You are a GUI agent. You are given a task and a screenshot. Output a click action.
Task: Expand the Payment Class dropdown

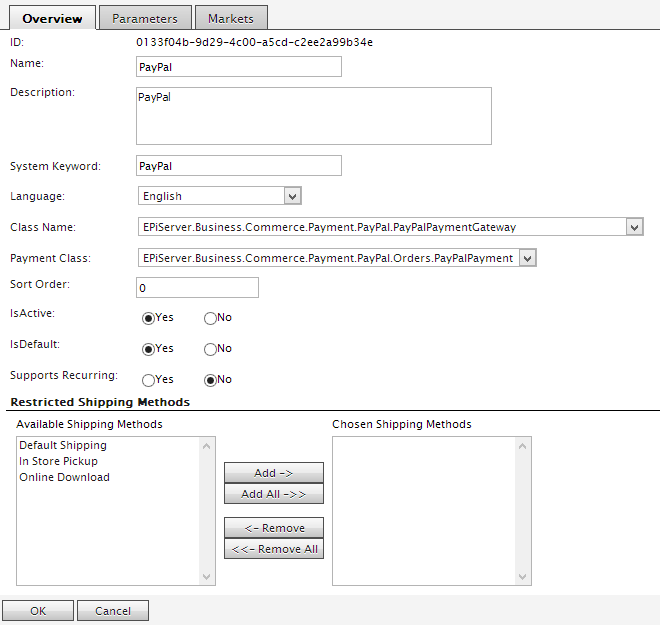pyautogui.click(x=337, y=258)
